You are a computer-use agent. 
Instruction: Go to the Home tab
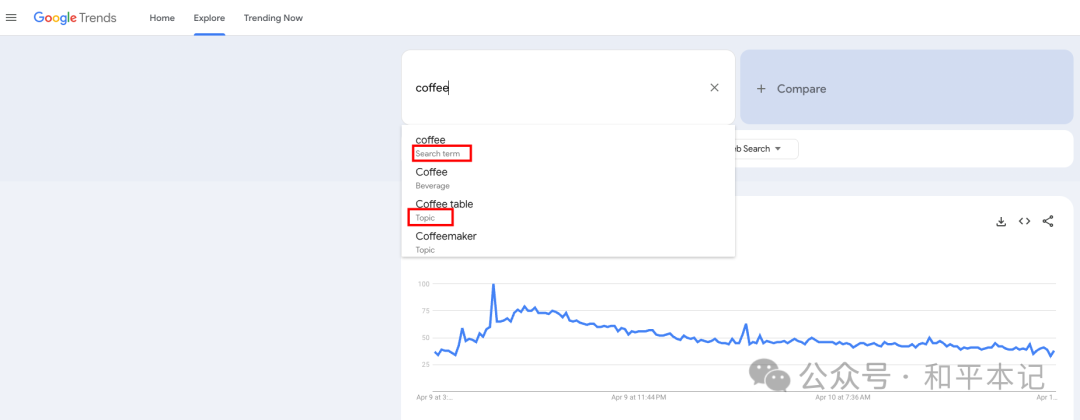(x=162, y=18)
